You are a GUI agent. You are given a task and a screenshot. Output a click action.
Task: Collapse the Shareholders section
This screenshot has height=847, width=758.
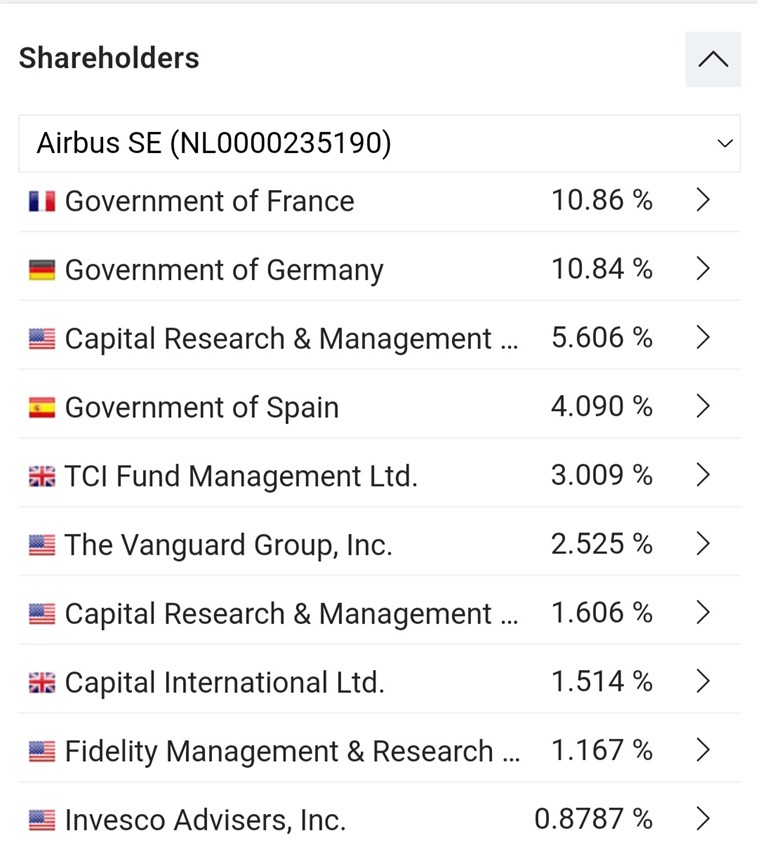(x=712, y=59)
